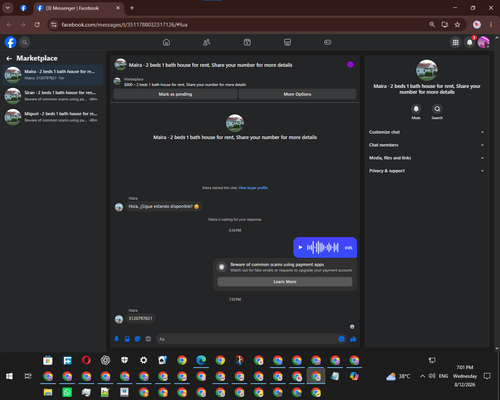
Task: Click the chat header listing thumbnail
Action: [x=120, y=65]
